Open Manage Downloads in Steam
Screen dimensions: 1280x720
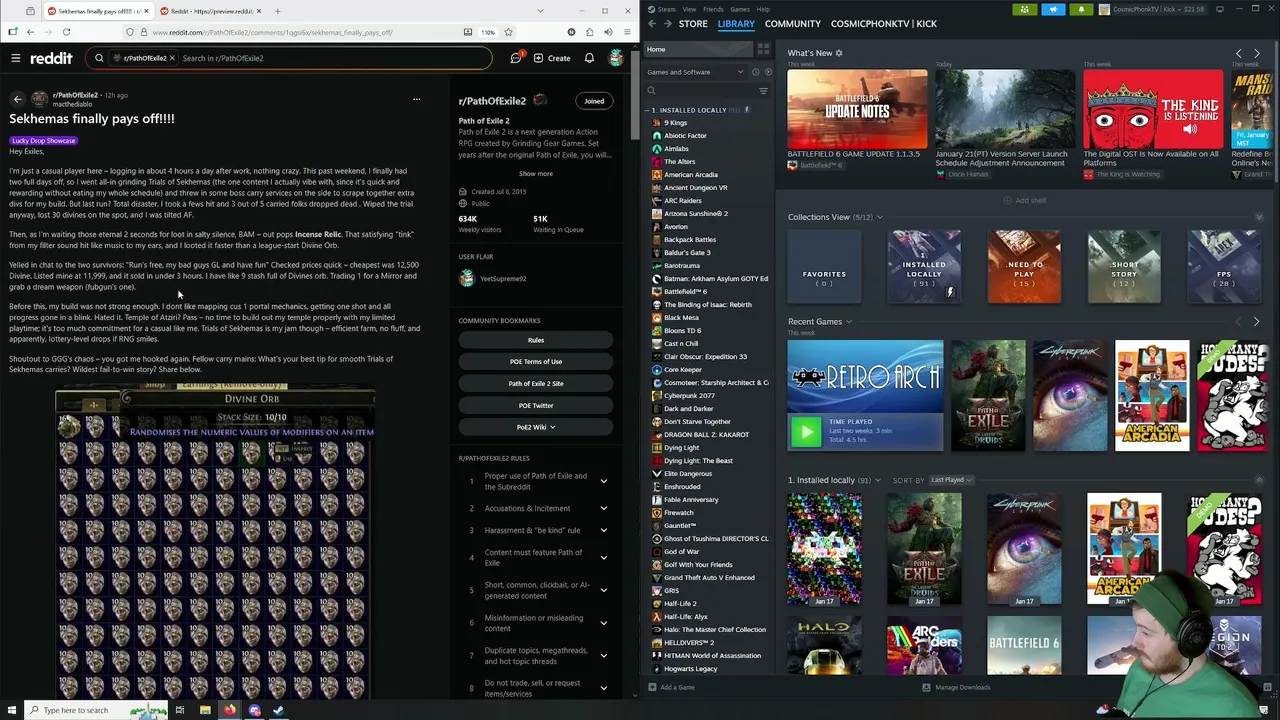[956, 688]
